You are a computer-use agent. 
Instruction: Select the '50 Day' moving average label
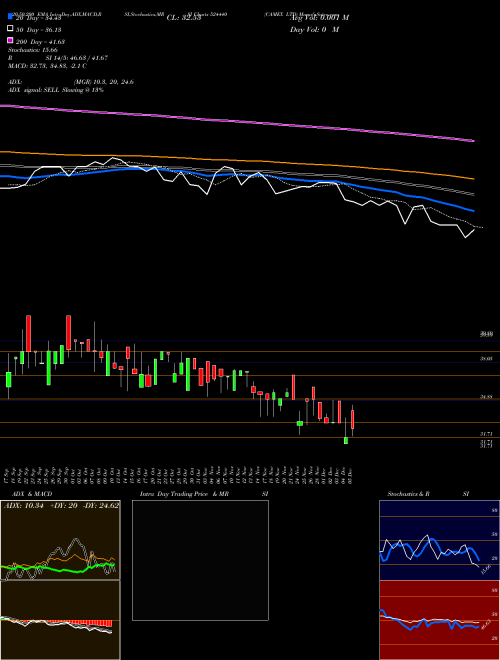39,30
